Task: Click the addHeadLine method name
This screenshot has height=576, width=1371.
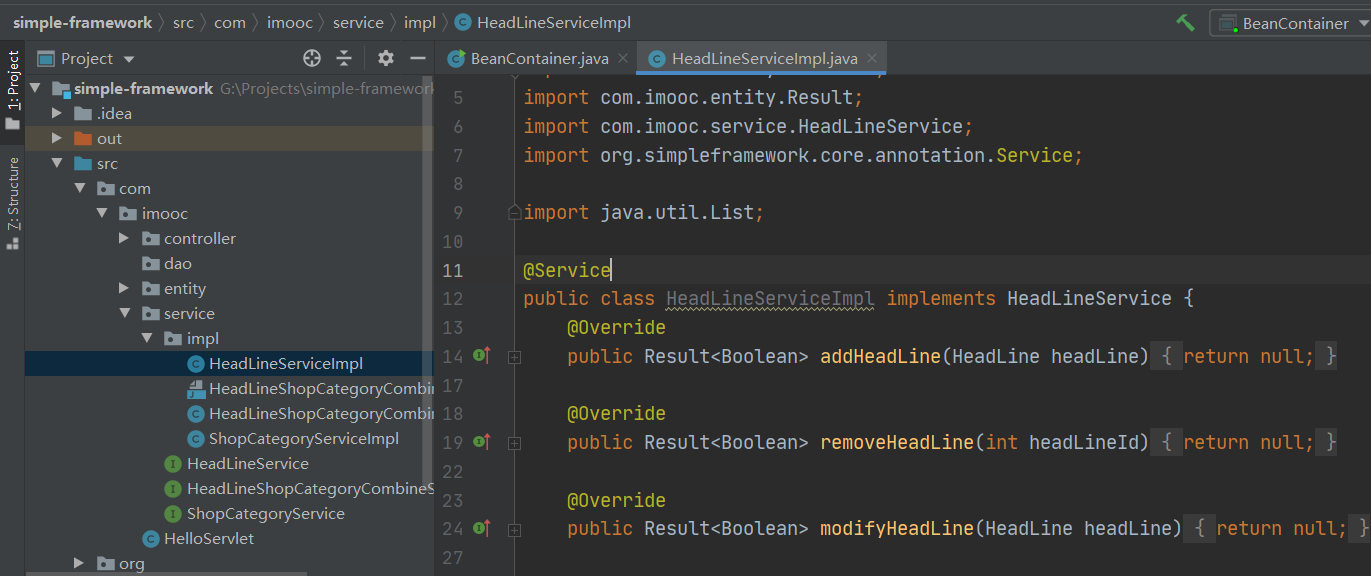Action: [880, 356]
